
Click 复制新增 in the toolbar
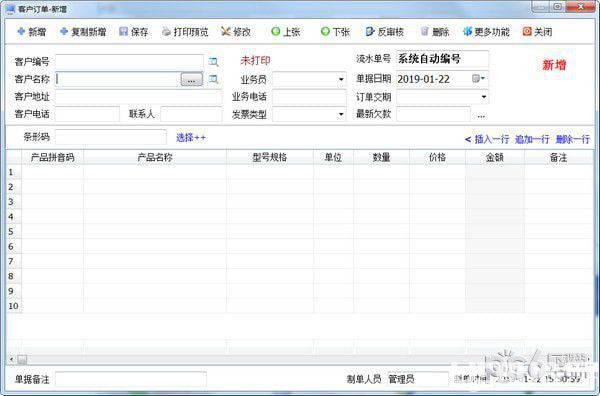coord(83,32)
